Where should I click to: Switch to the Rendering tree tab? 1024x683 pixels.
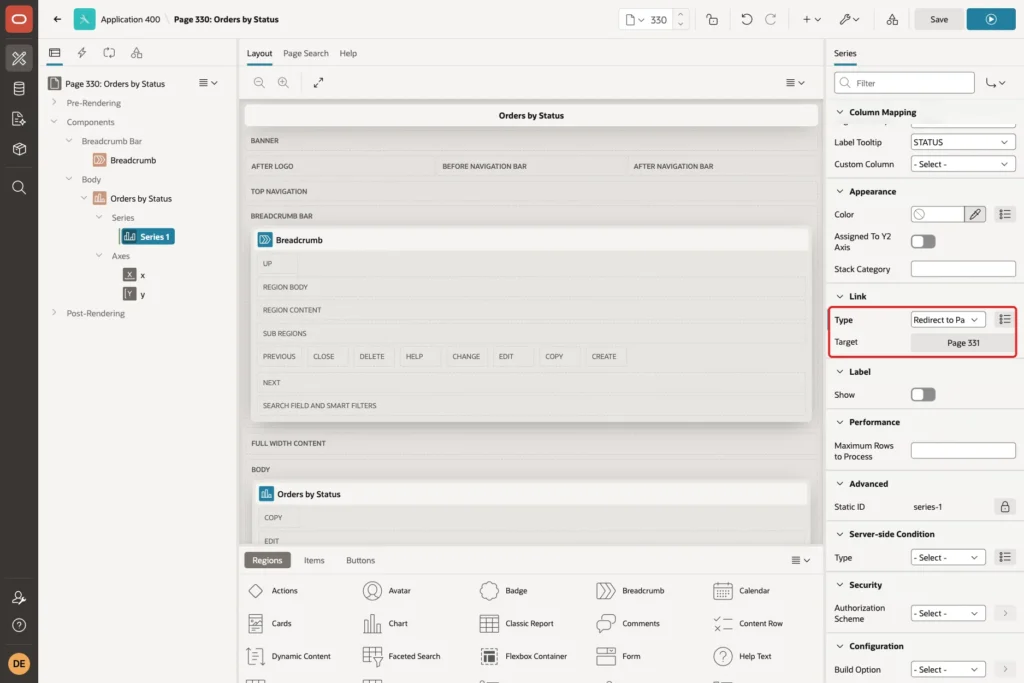click(x=55, y=53)
